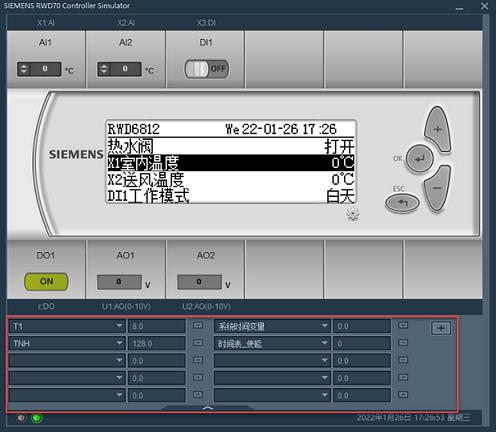The width and height of the screenshot is (496, 432).
Task: Click the AO1 voltage output field
Action: pyautogui.click(x=119, y=282)
